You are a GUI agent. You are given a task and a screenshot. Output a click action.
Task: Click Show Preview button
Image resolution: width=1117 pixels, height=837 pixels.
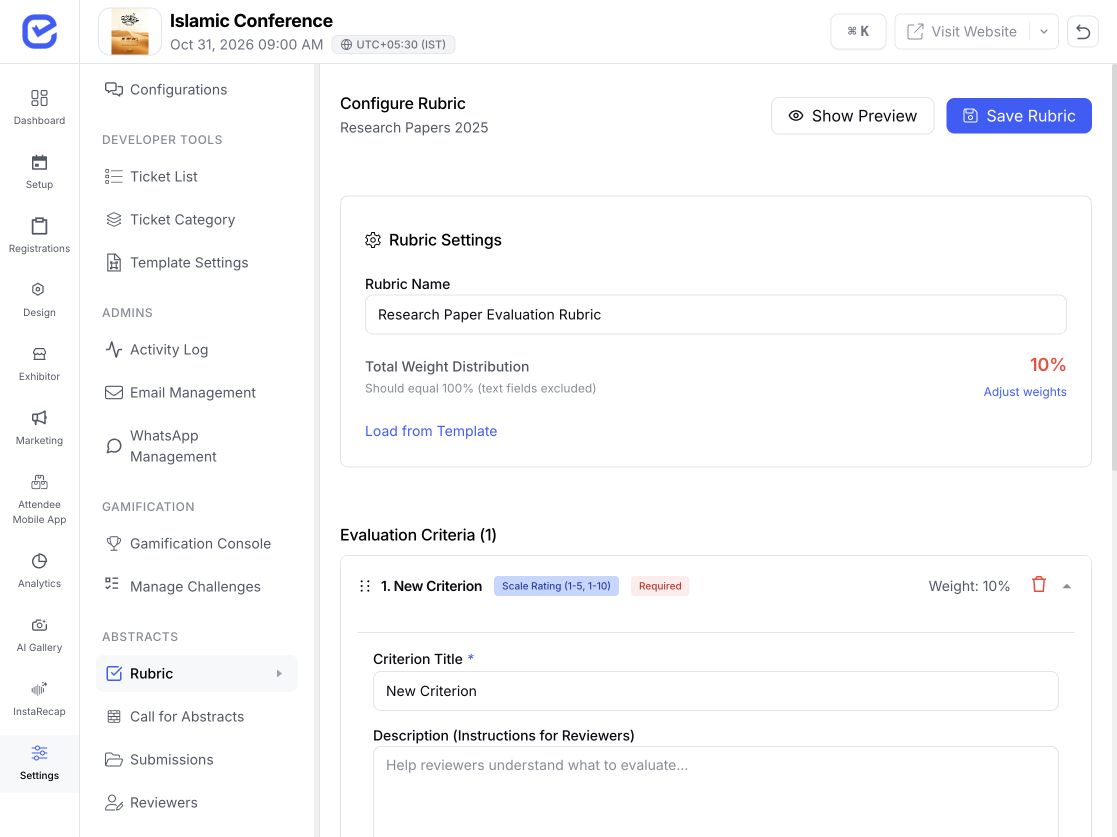pos(852,115)
